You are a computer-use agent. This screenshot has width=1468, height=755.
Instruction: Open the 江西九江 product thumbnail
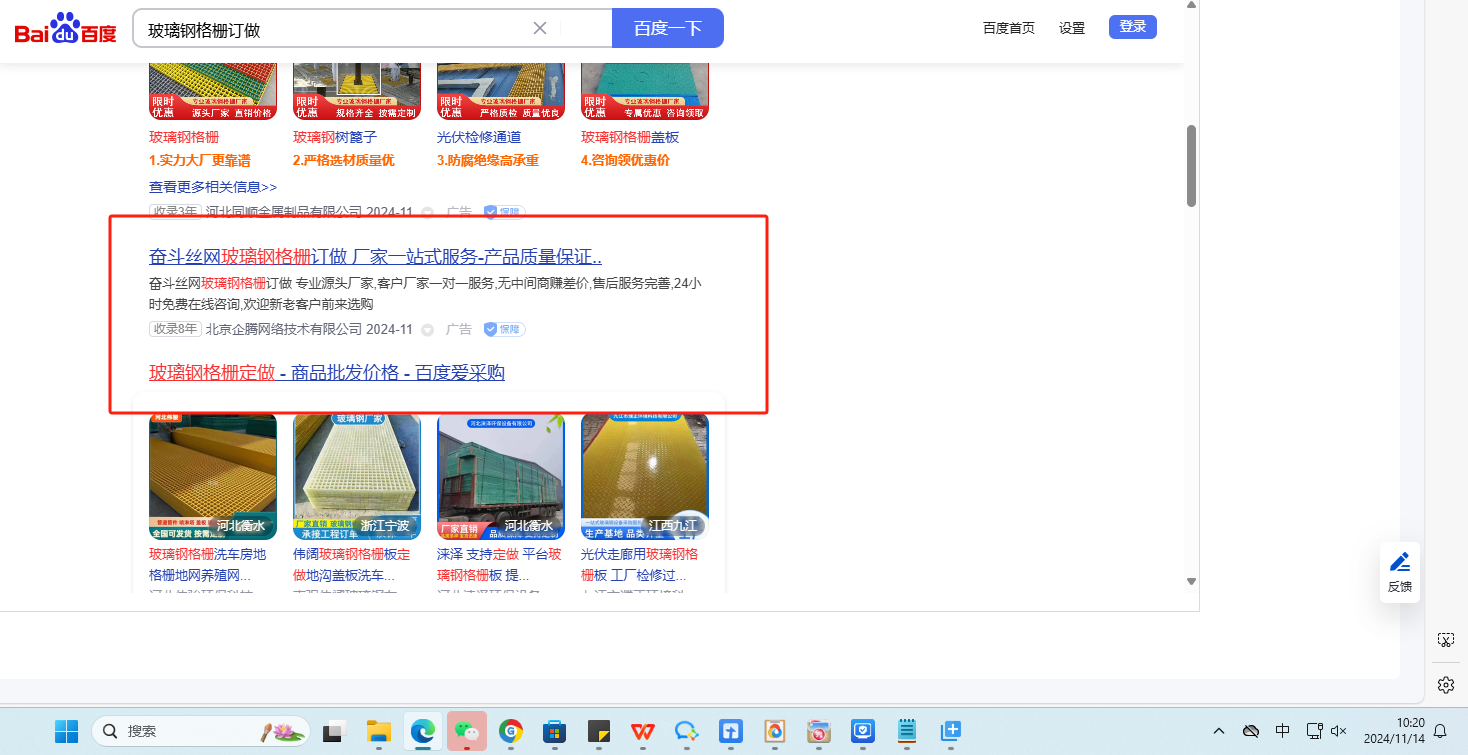point(645,476)
